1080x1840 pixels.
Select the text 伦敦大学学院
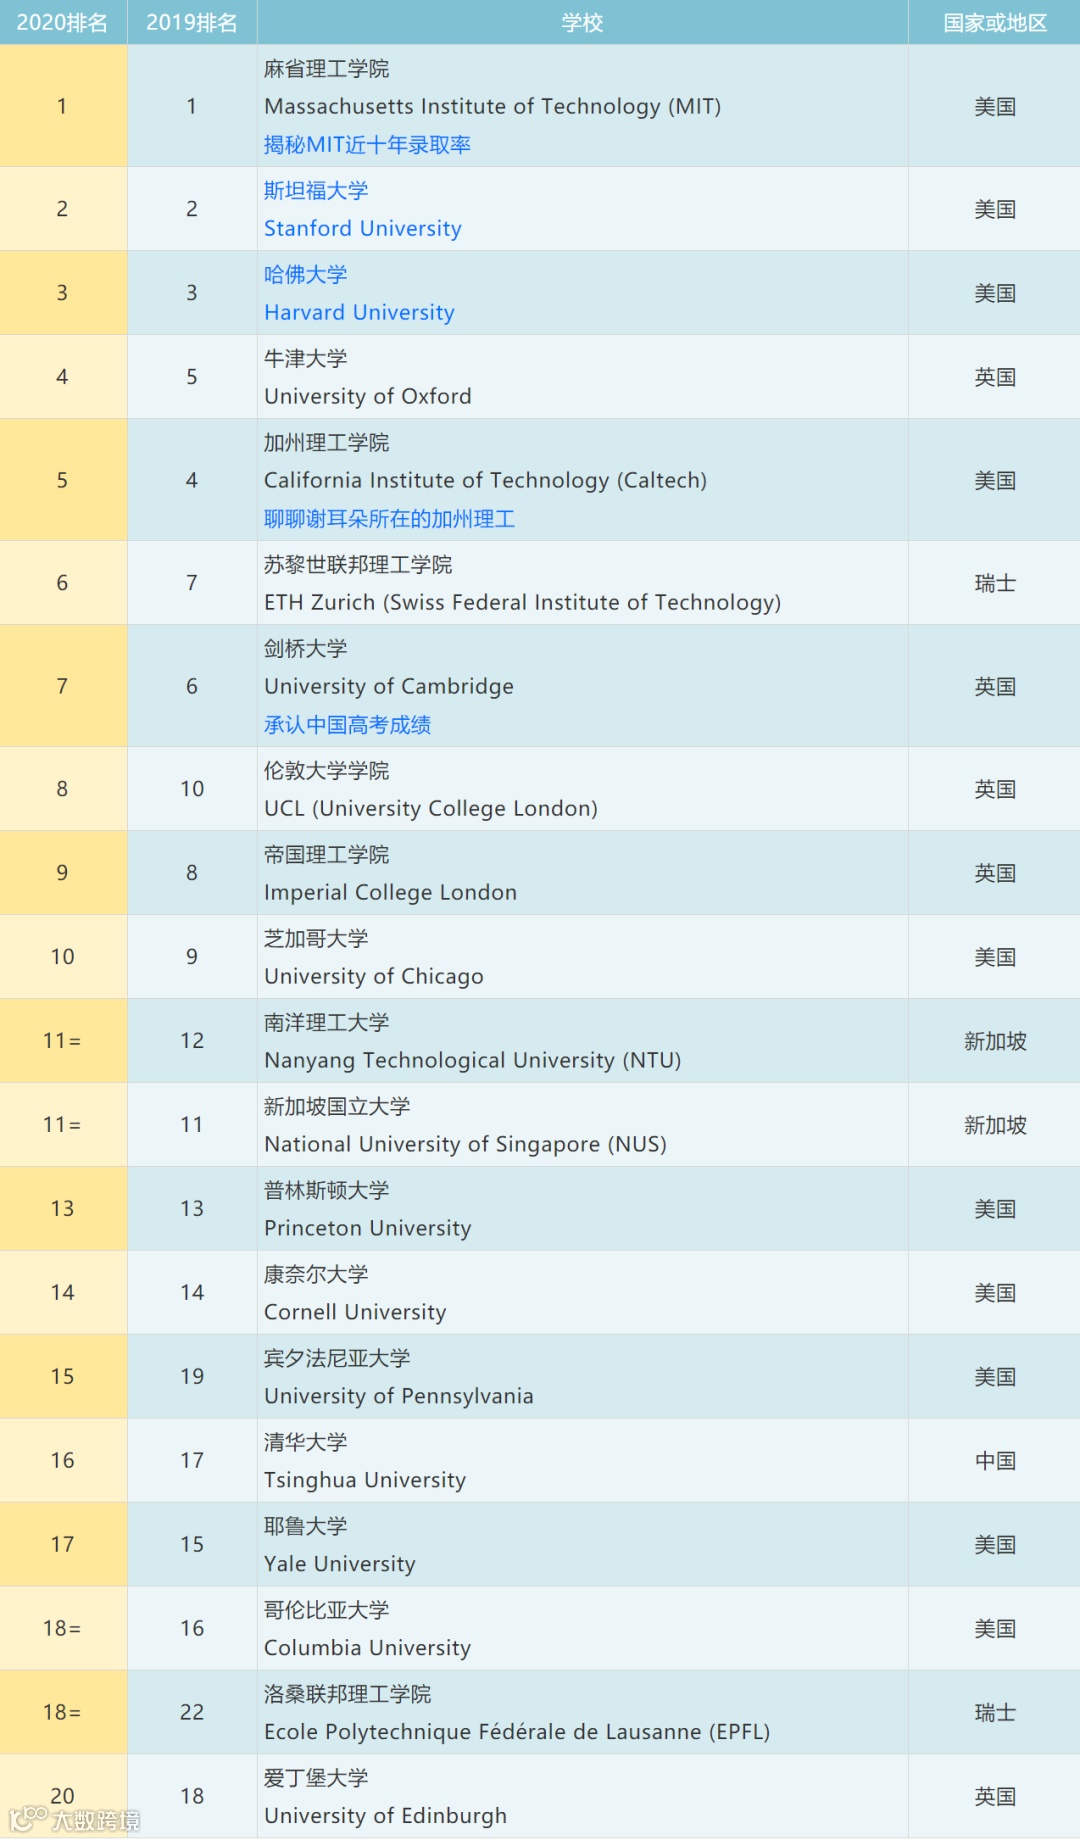point(326,771)
